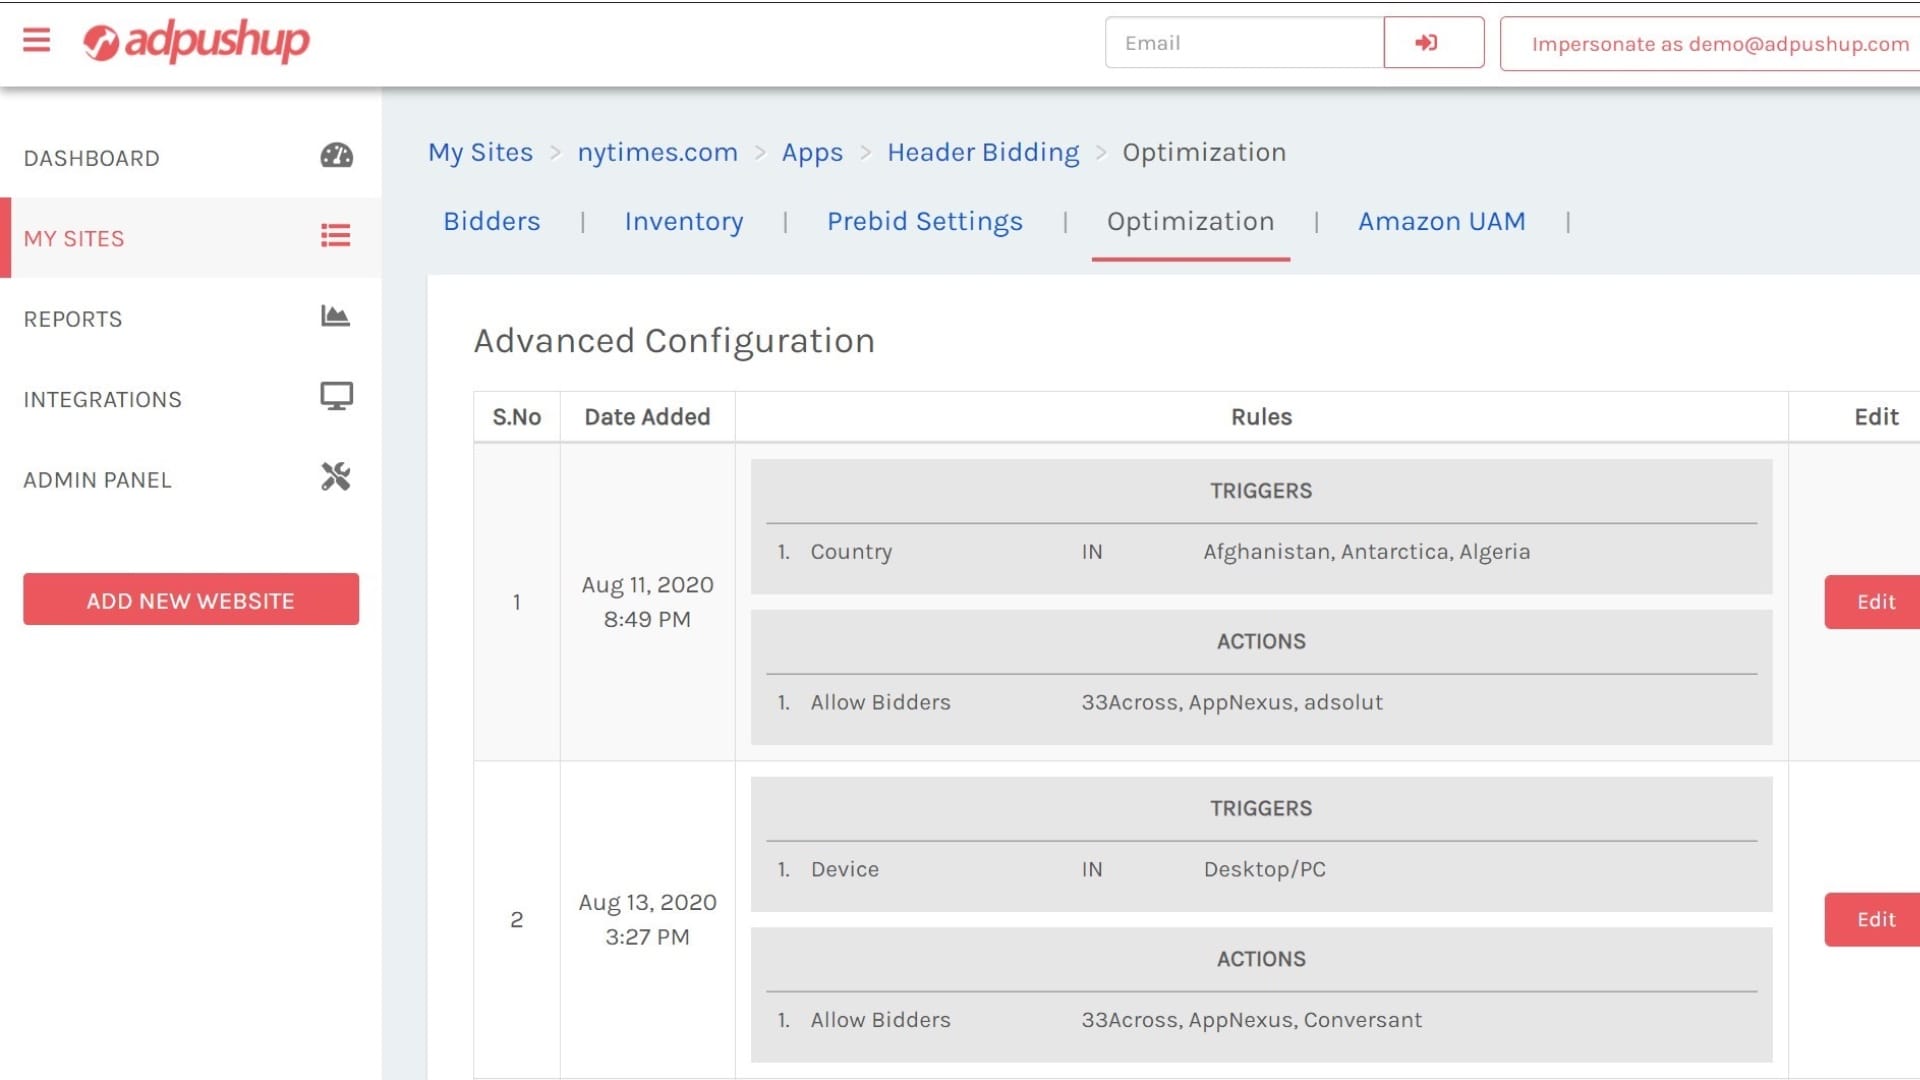Edit the rule added Aug 13, 2020
Image resolution: width=1920 pixels, height=1080 pixels.
1874,919
